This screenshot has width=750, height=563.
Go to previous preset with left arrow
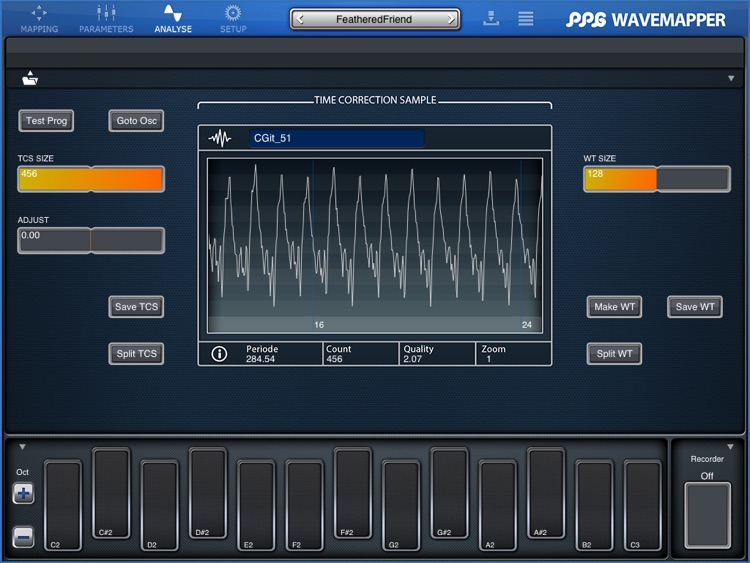coord(300,19)
